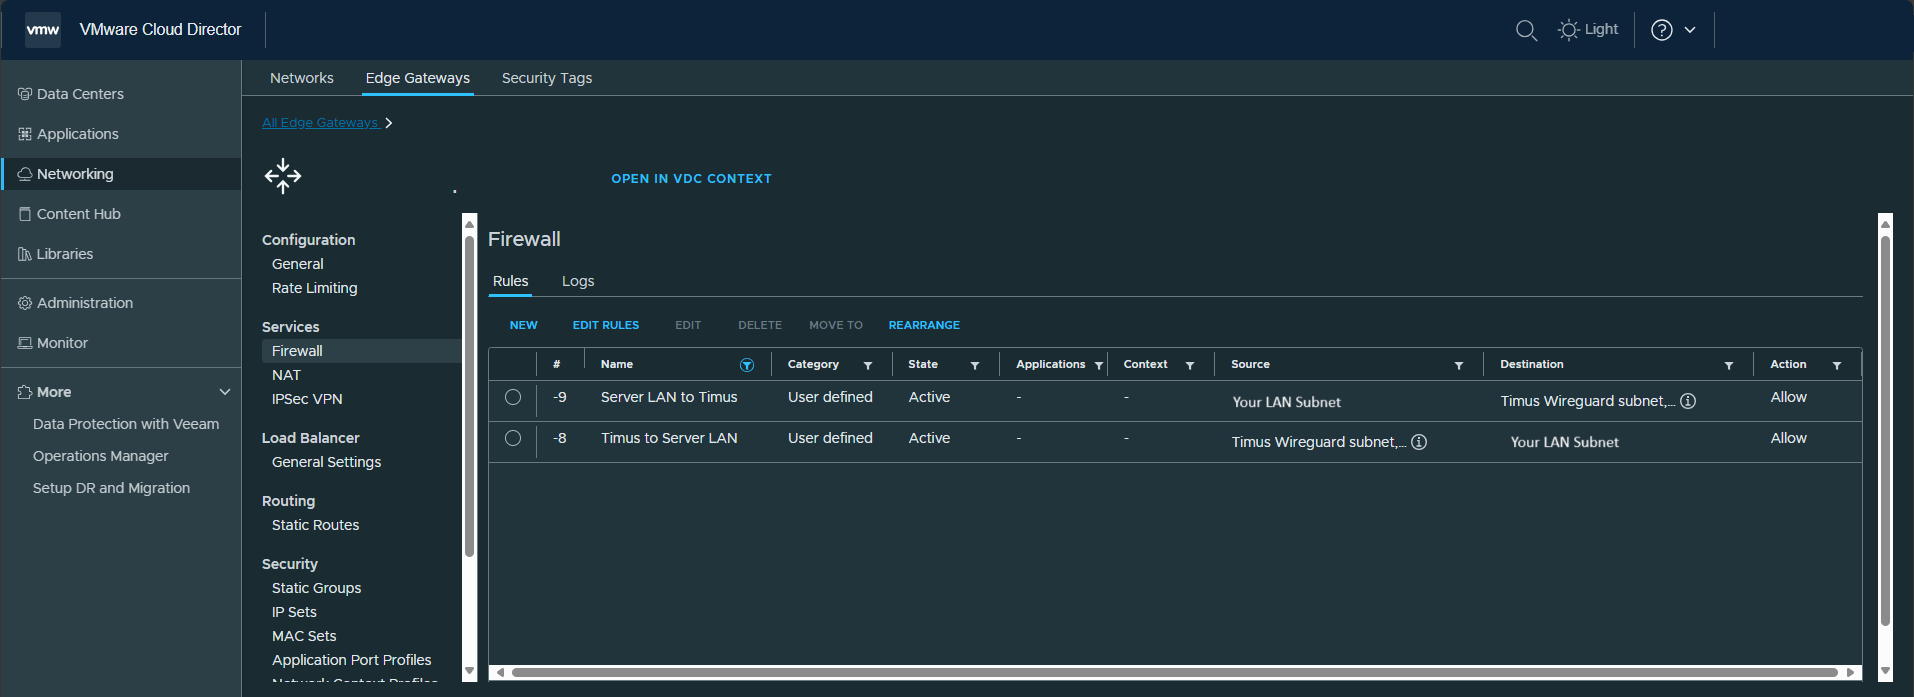This screenshot has height=697, width=1914.
Task: Click OPEN IN VDC CONTEXT
Action: tap(692, 179)
